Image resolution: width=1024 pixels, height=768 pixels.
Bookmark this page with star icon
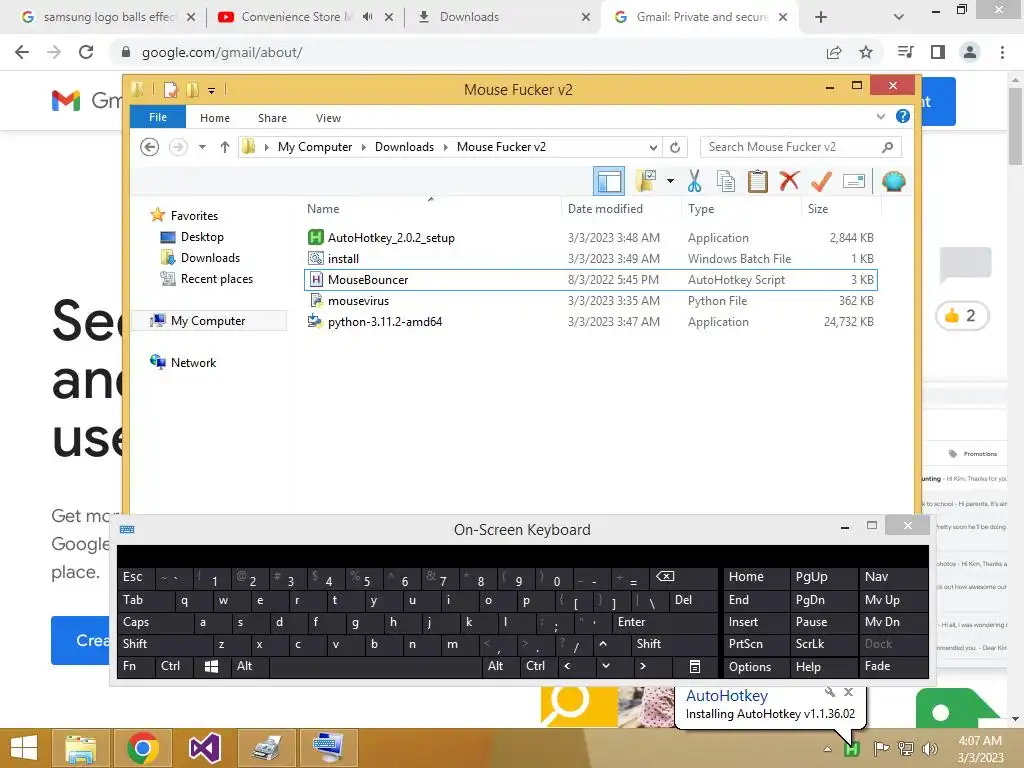(x=866, y=52)
